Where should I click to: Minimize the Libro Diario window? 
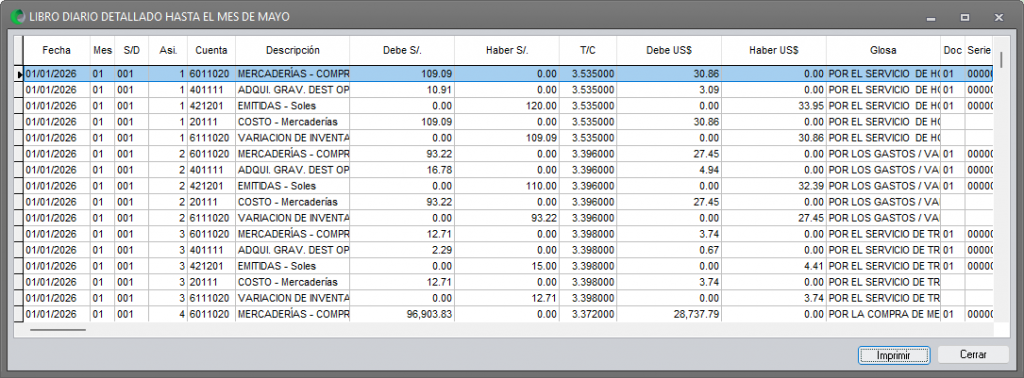(x=931, y=18)
